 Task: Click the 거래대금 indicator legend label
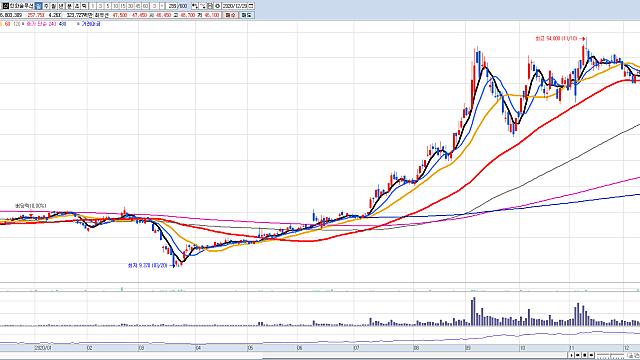point(91,24)
